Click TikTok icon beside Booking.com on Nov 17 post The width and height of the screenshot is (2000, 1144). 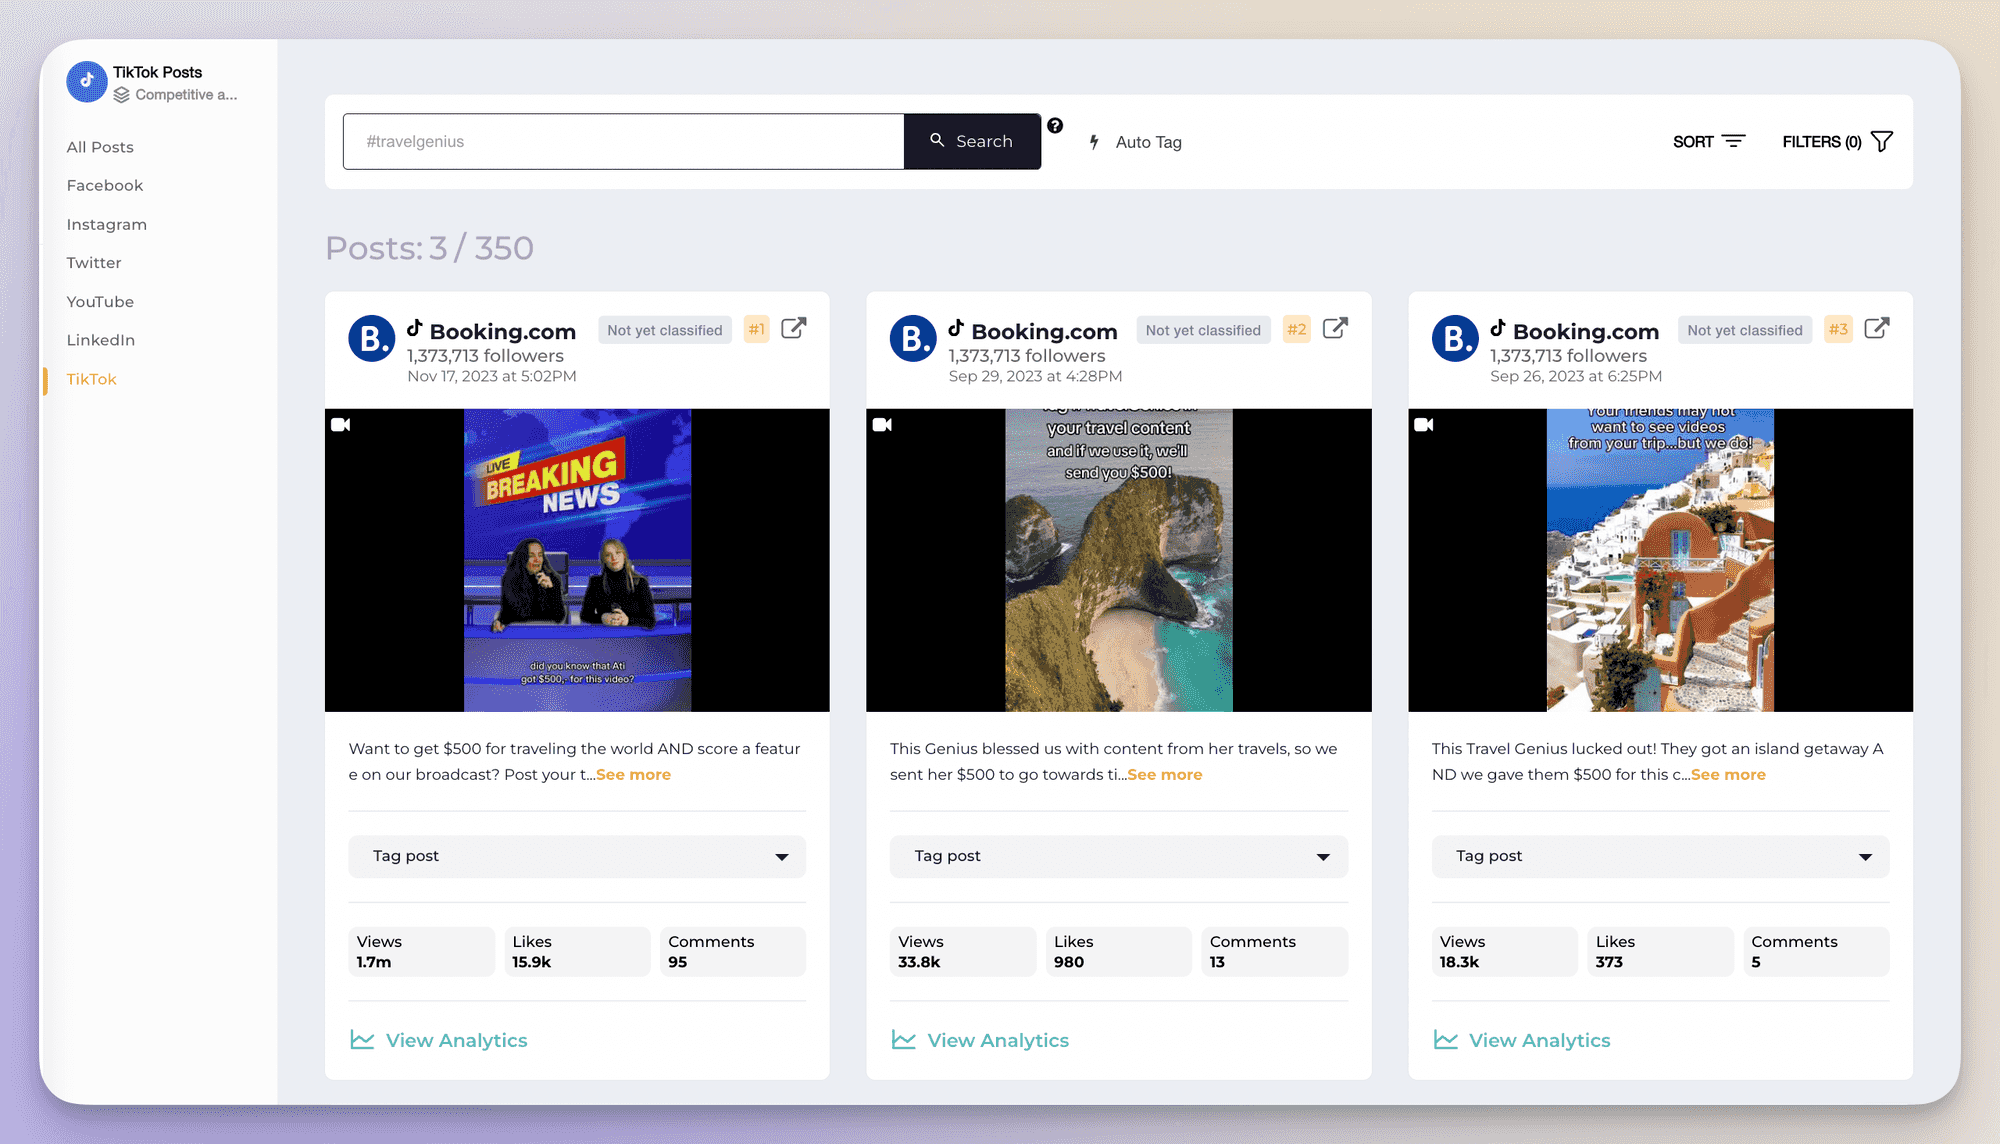pos(415,328)
